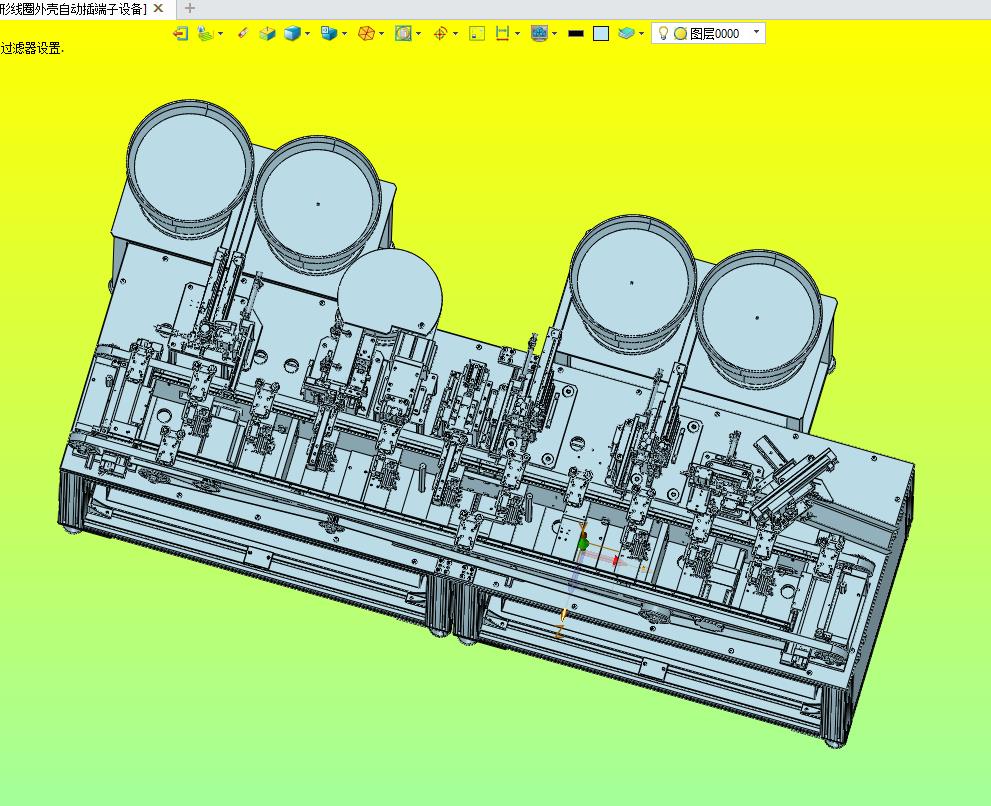Click the screen display settings icon

click(x=539, y=33)
